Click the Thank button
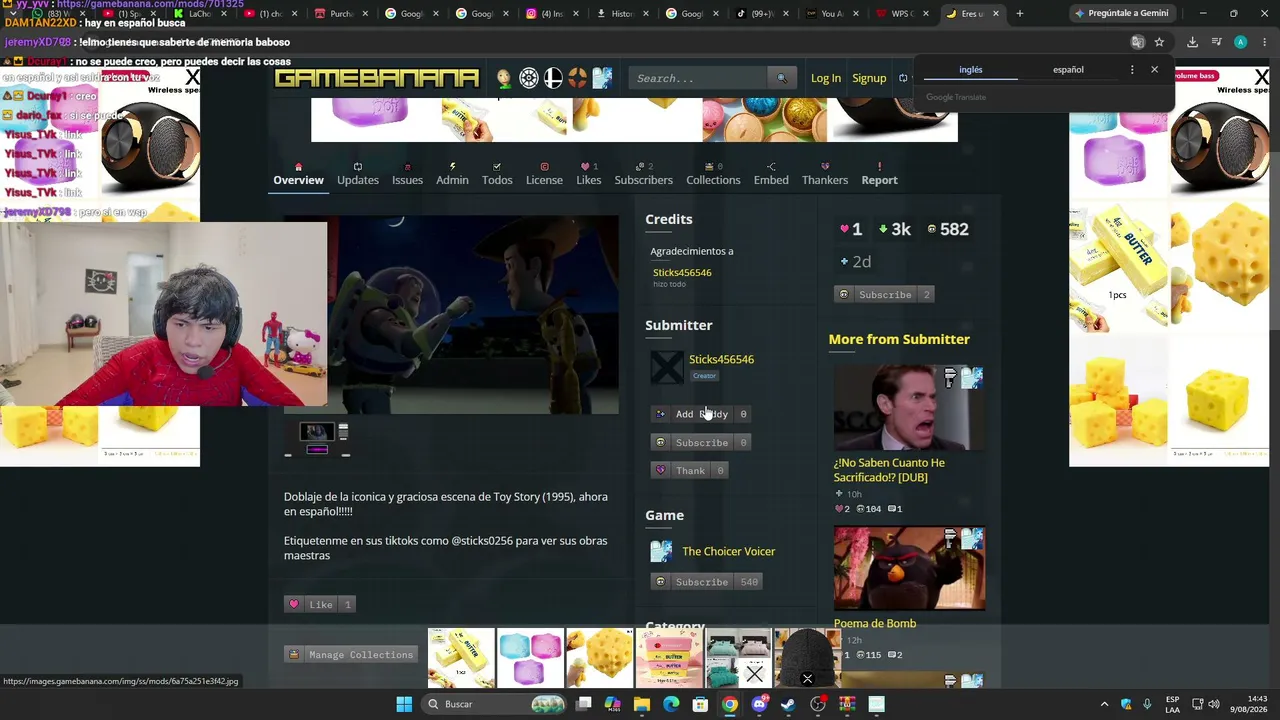The image size is (1280, 720). point(689,470)
